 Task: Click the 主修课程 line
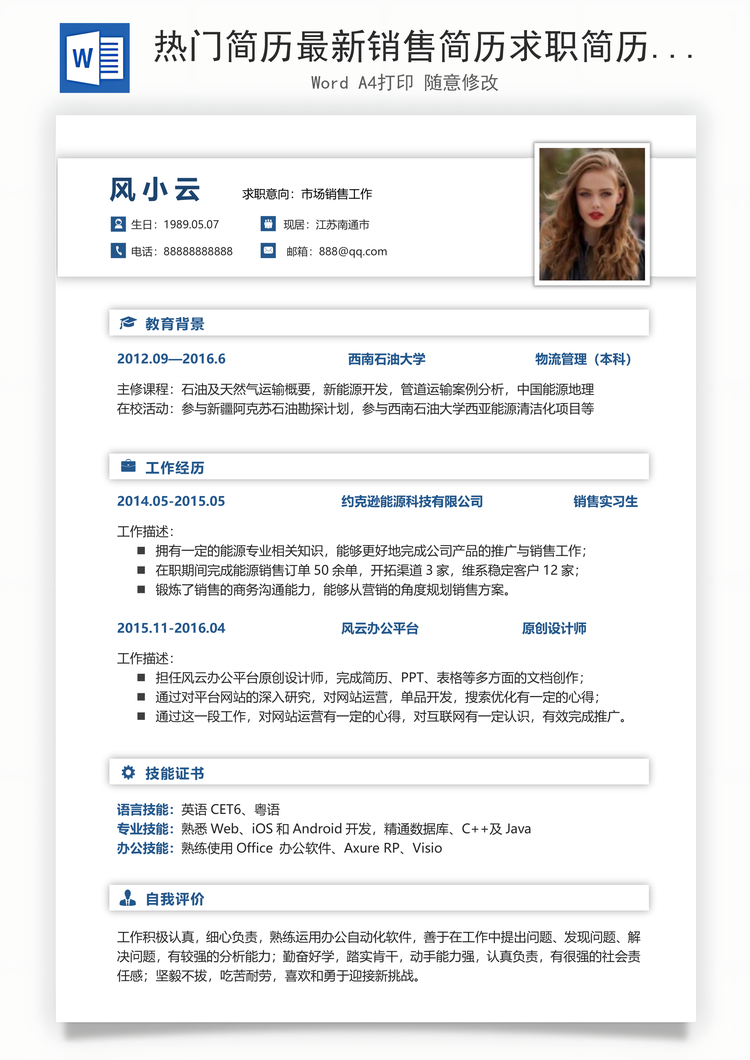356,389
